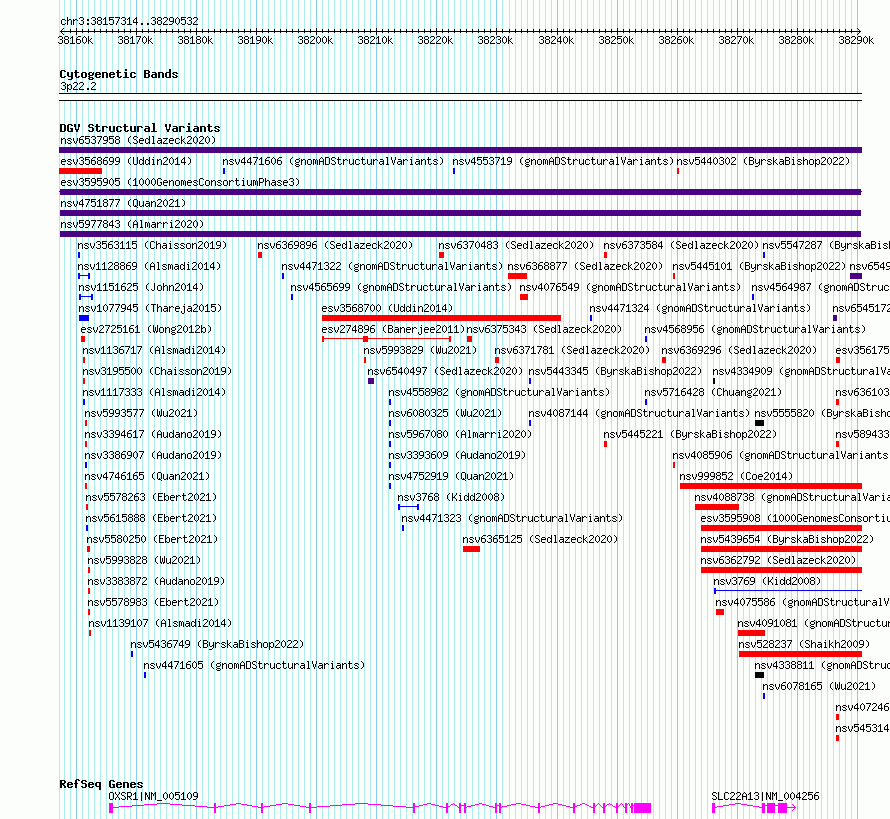Click nsv4471322 gnomAD variant label
The image size is (890, 819).
pyautogui.click(x=392, y=266)
